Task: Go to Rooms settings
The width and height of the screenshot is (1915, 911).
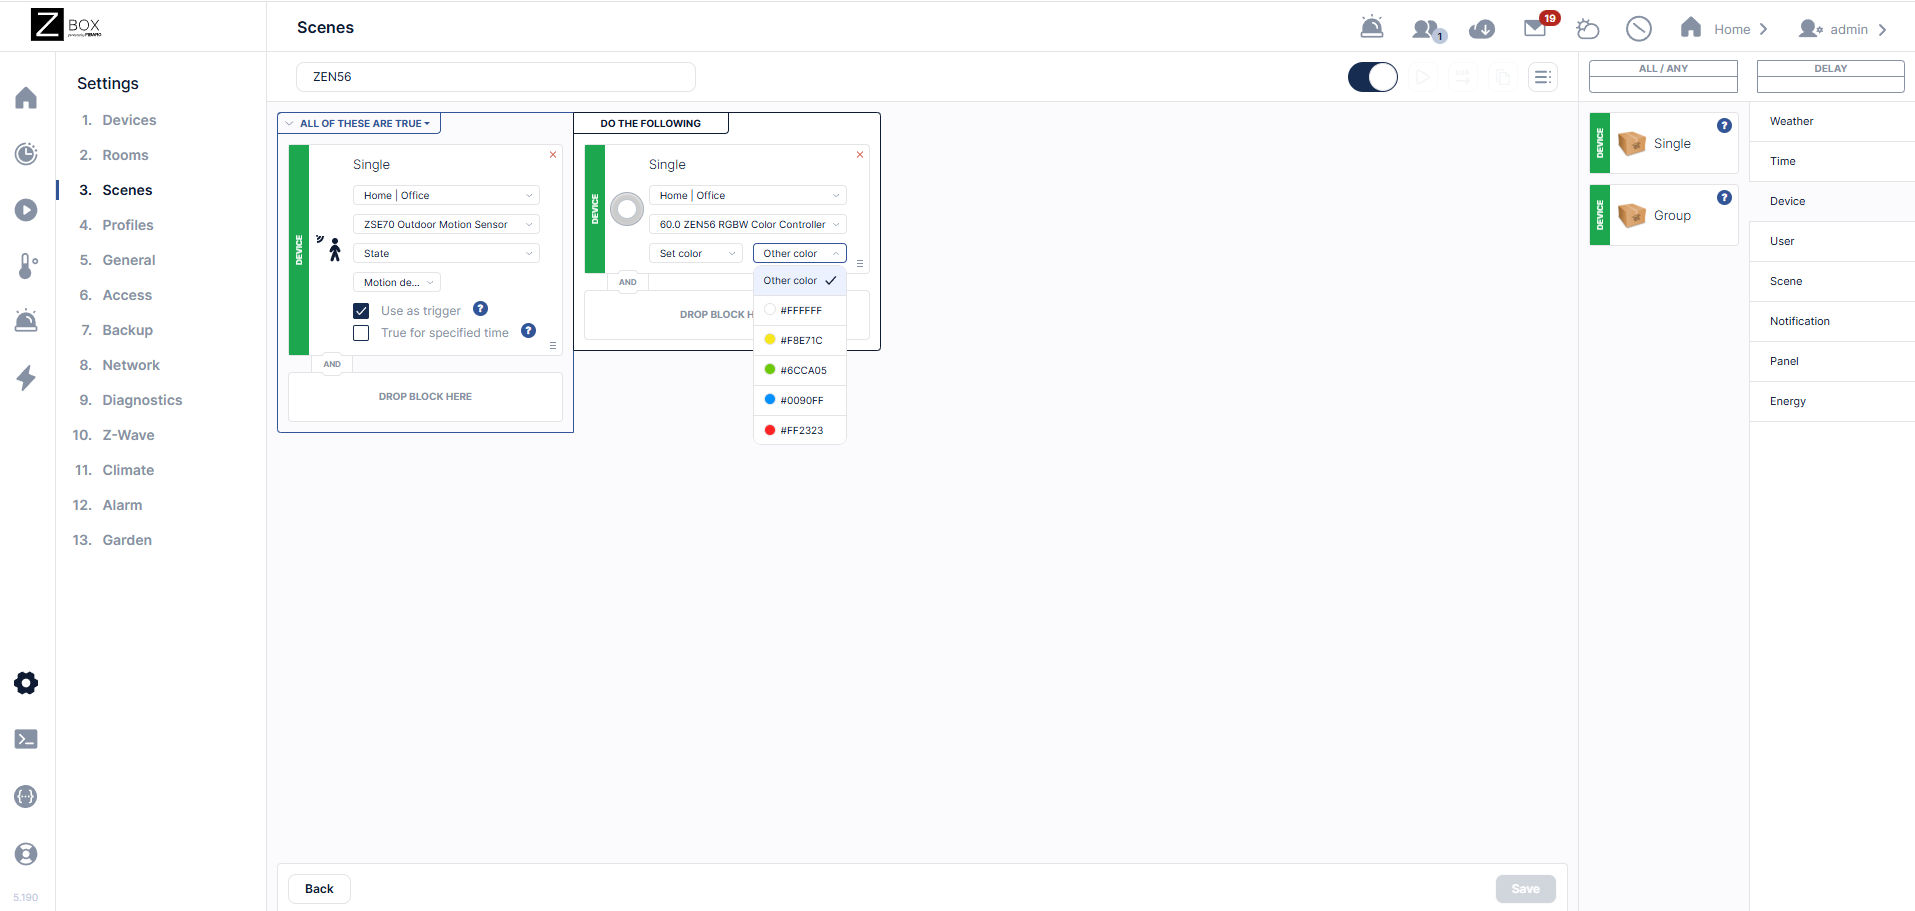Action: (125, 155)
